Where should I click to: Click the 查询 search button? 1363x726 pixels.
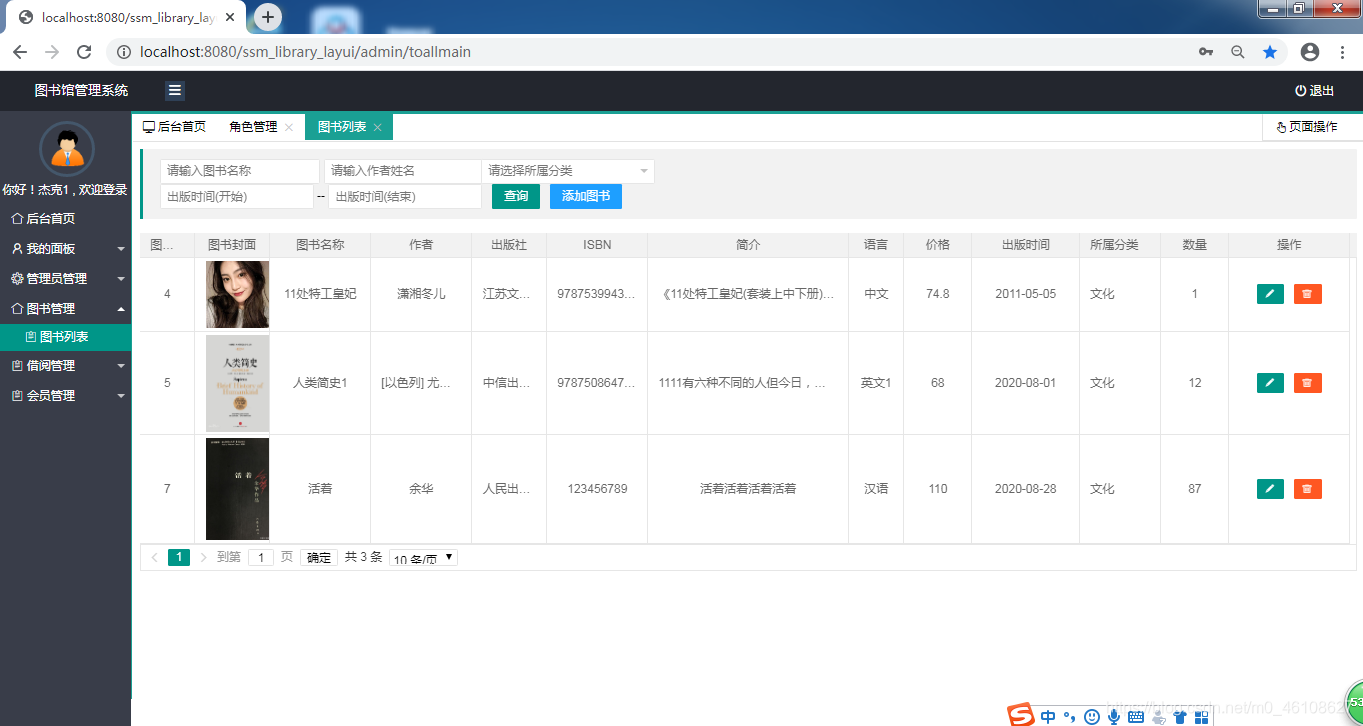pyautogui.click(x=516, y=196)
